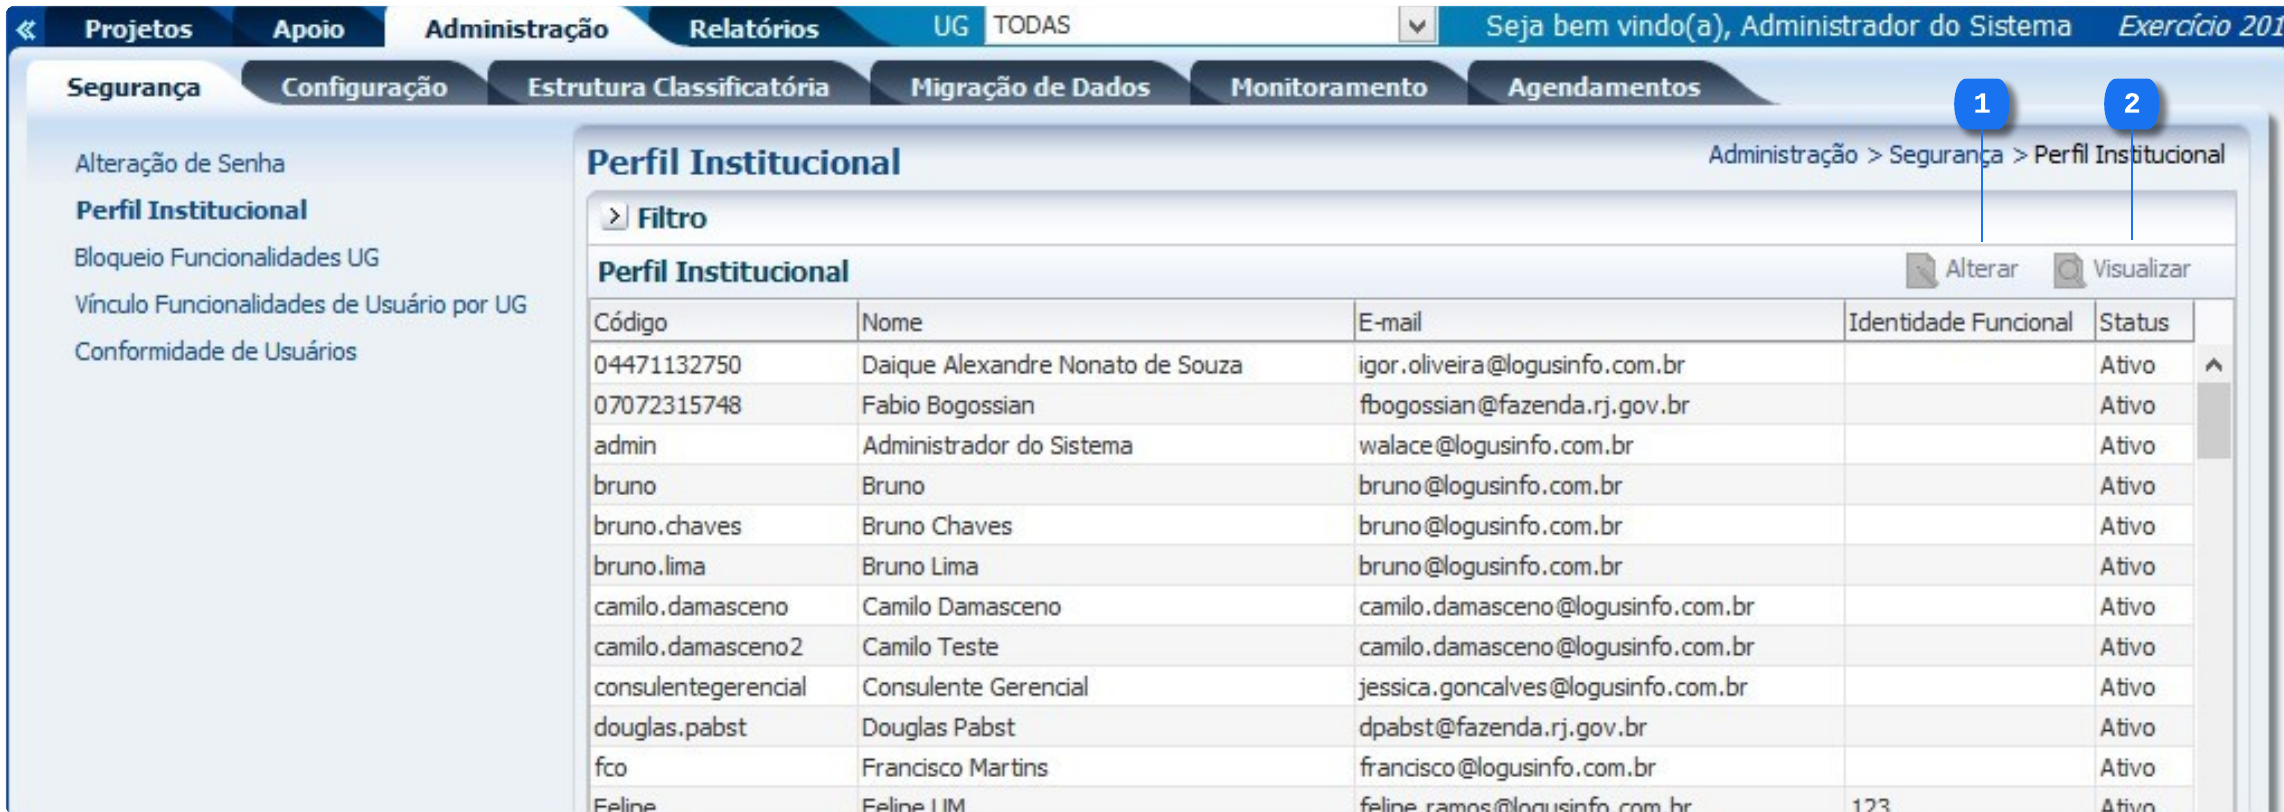Click the Visualizar button label
This screenshot has height=812, width=2284.
[x=2141, y=269]
